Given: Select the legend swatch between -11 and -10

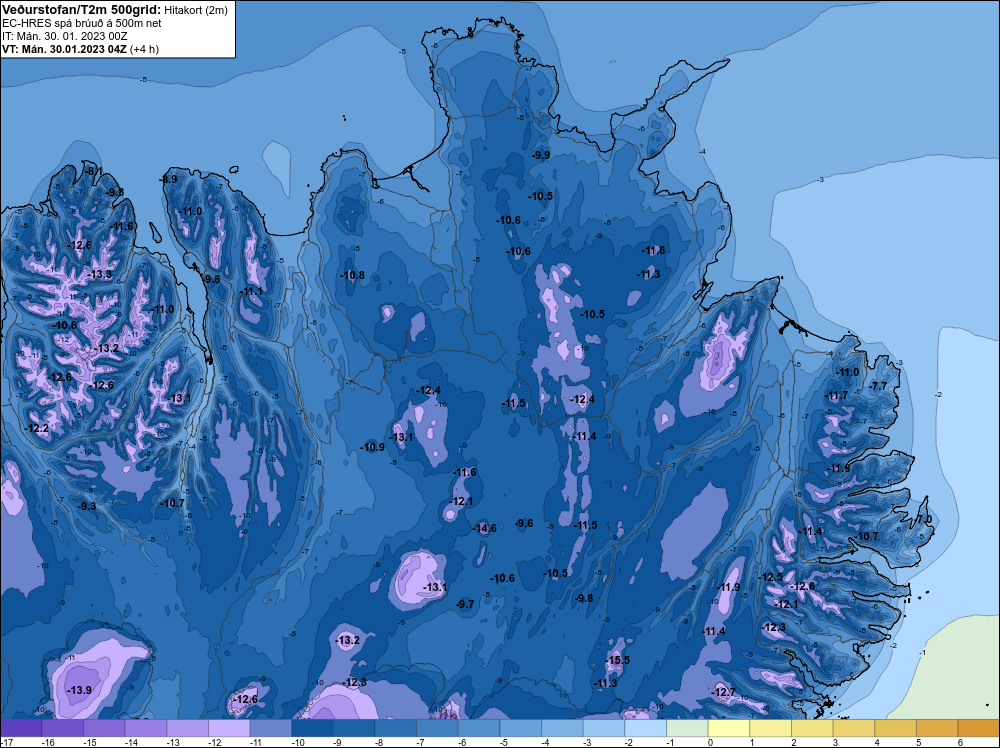Looking at the screenshot, I should point(271,728).
